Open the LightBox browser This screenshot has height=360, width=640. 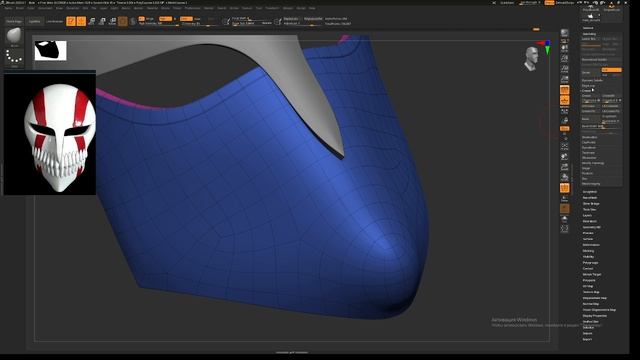tap(35, 21)
